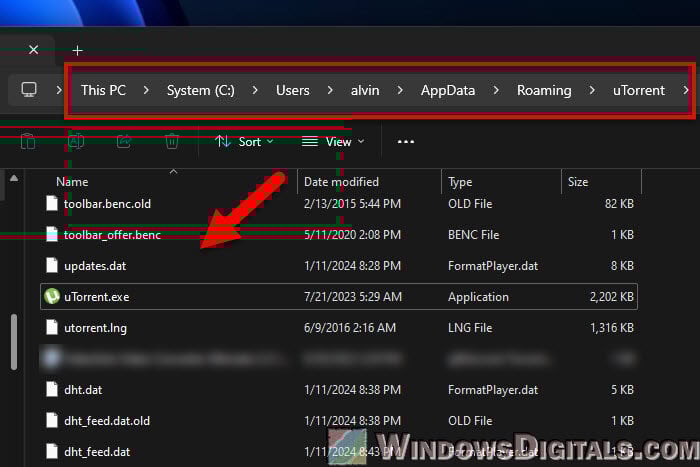This screenshot has width=700, height=467.
Task: Add a new tab with plus button
Action: tap(78, 50)
